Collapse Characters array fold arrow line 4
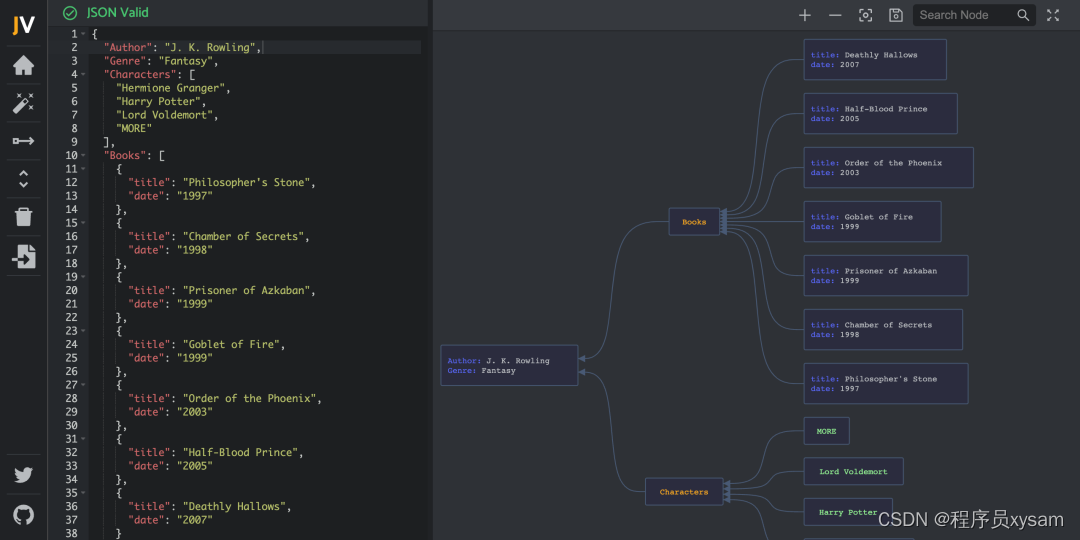The image size is (1080, 540). coord(83,74)
